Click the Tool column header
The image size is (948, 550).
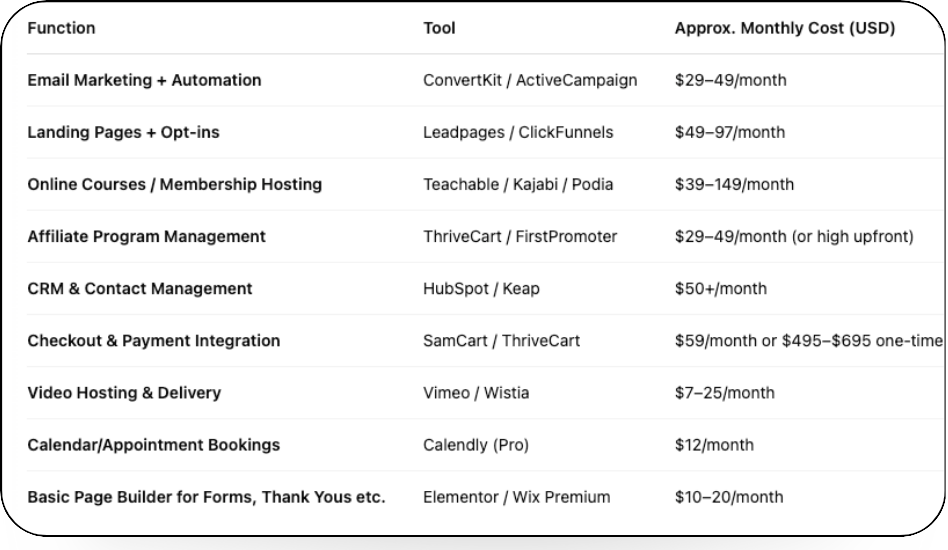439,28
